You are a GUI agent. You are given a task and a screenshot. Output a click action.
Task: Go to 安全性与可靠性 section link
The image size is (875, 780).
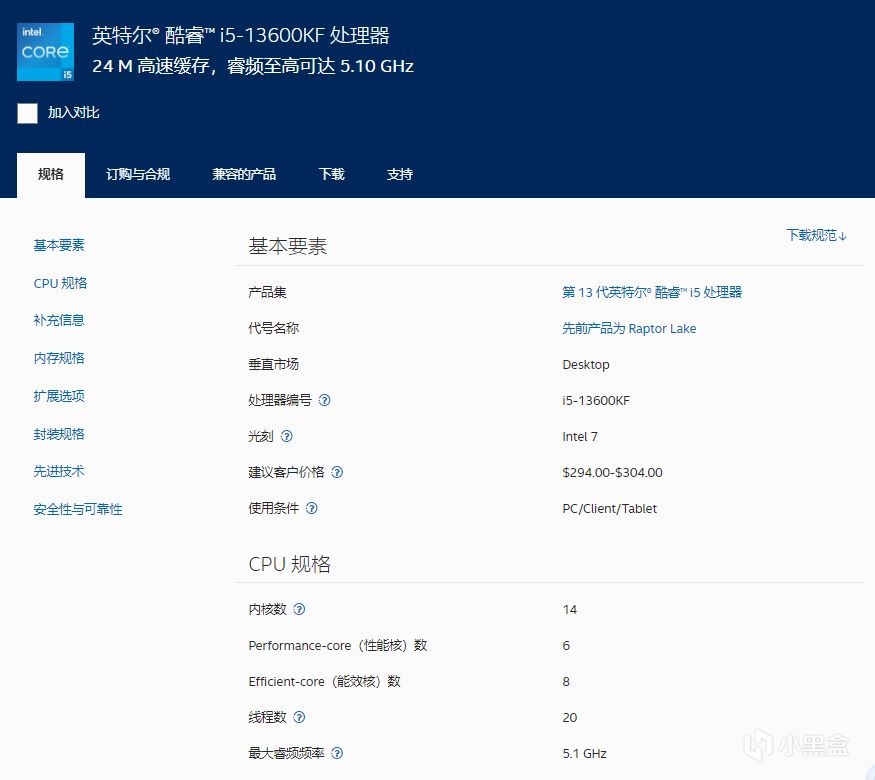(x=78, y=509)
